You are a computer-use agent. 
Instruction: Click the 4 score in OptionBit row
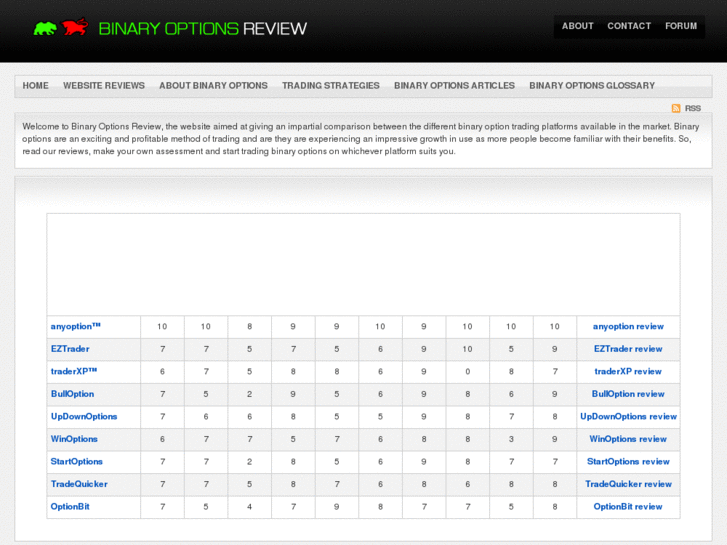[x=249, y=507]
